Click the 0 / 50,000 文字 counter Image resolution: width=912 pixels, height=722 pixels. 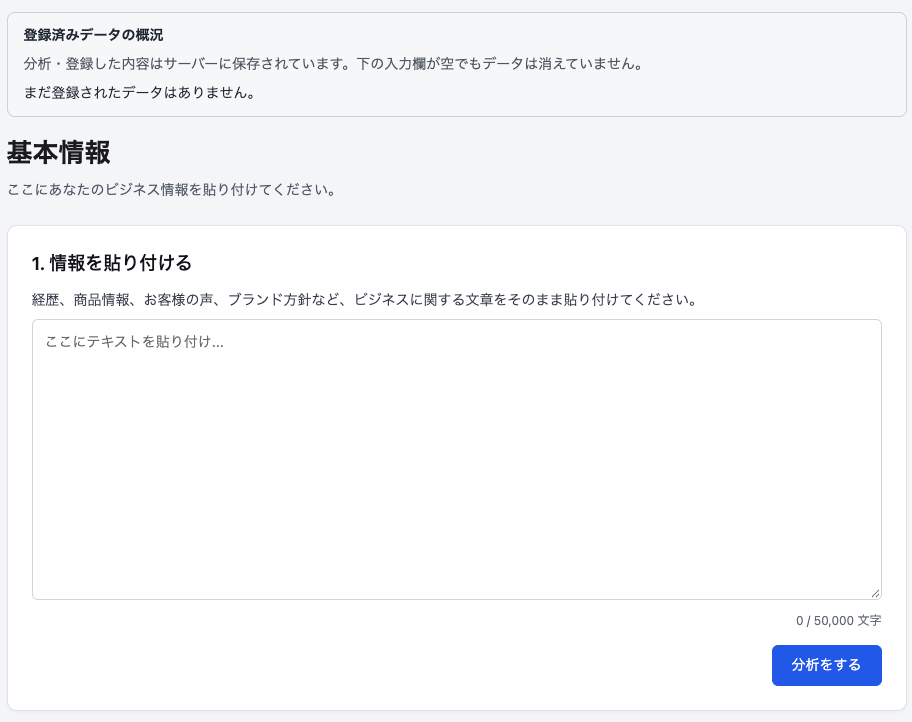point(838,621)
